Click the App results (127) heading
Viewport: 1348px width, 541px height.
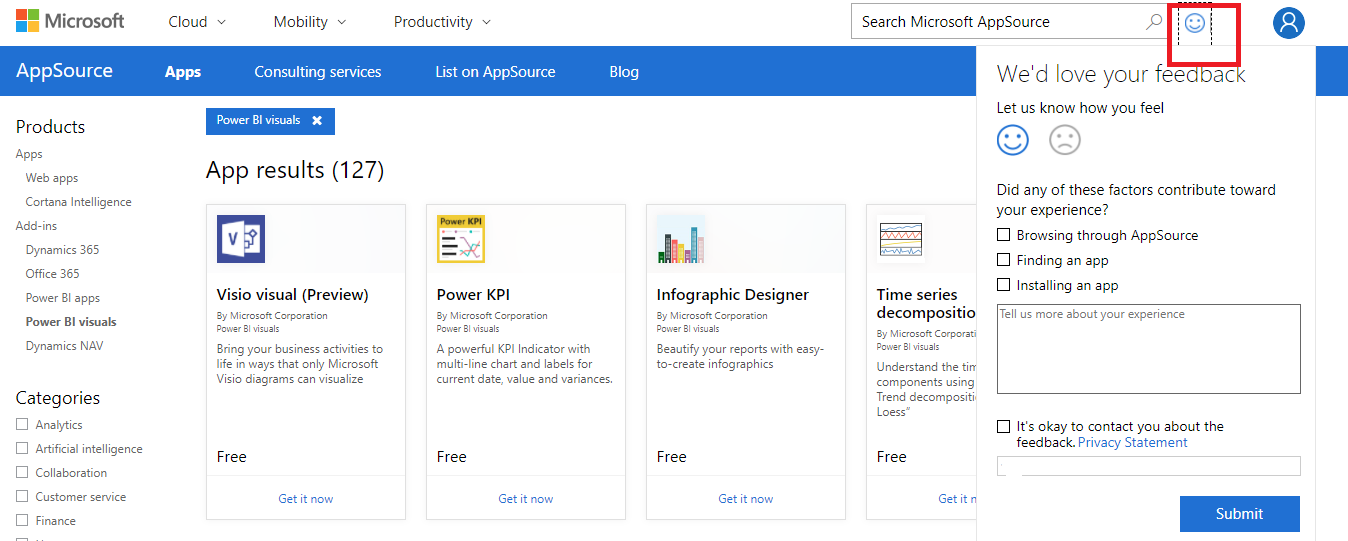(x=295, y=170)
